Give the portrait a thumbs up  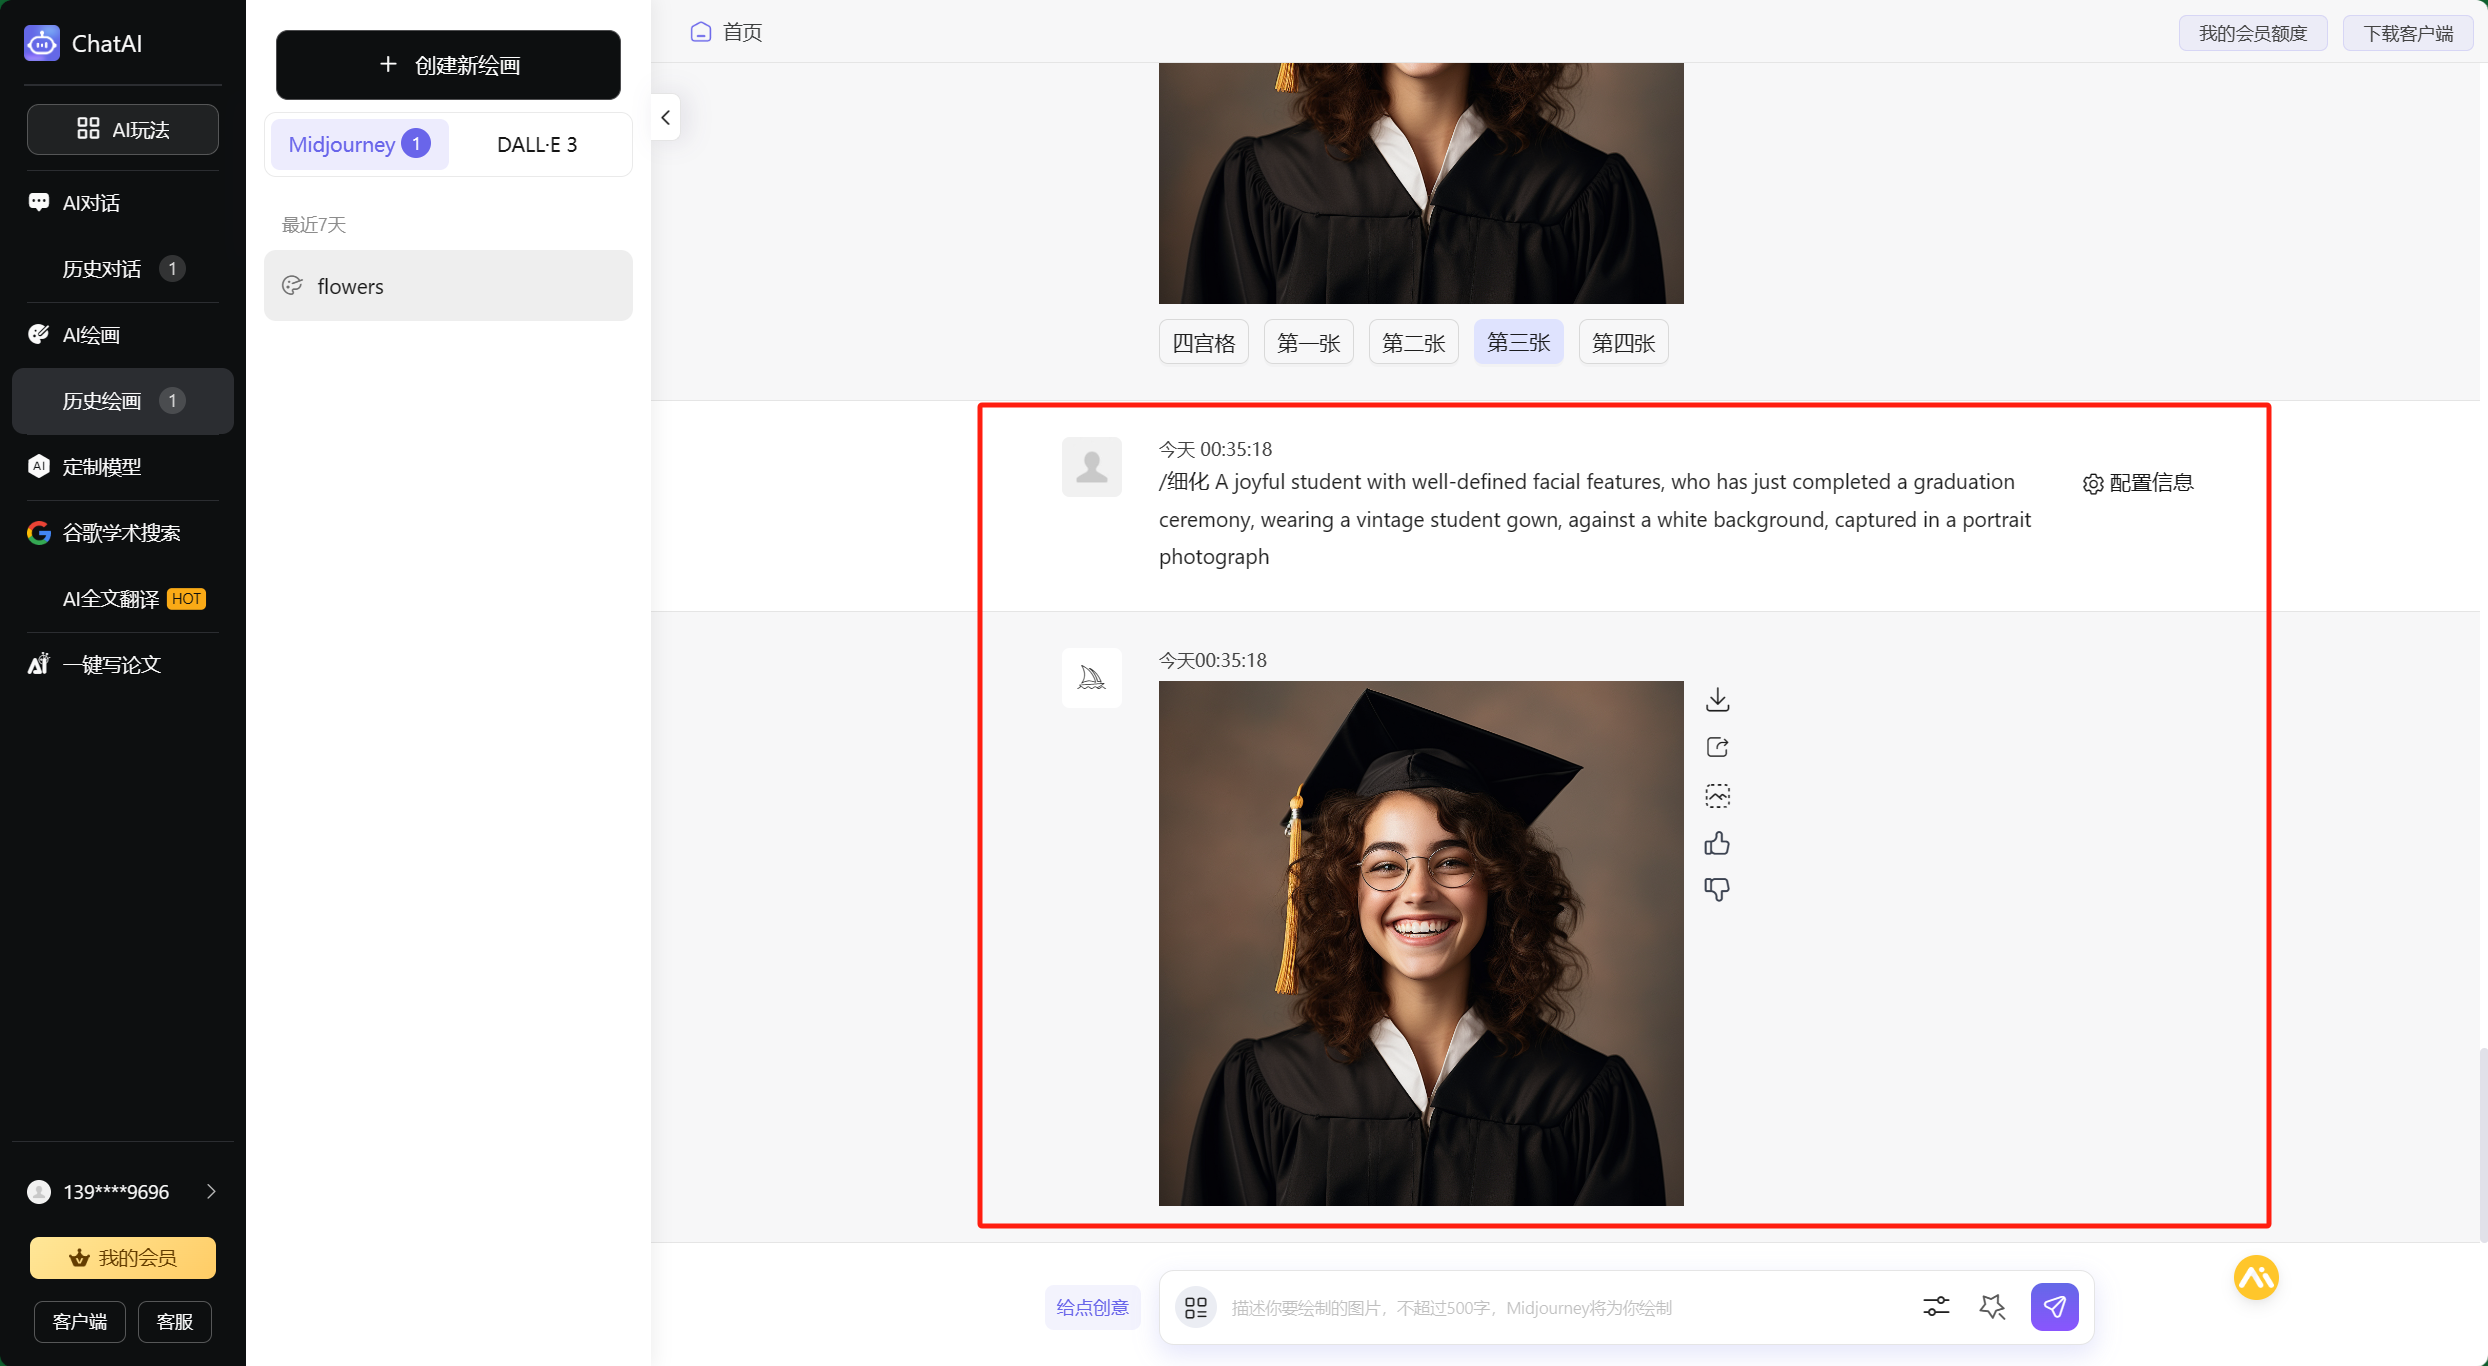coord(1717,843)
